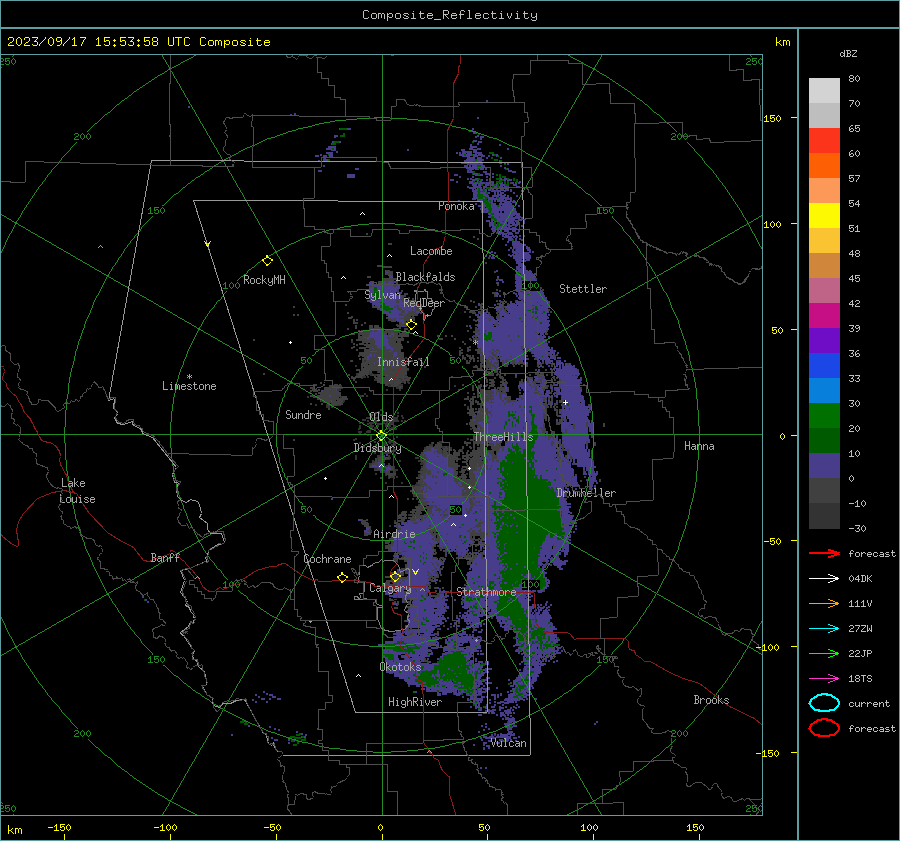Click the Brooks town label
Screen dimensions: 900x841
711,700
